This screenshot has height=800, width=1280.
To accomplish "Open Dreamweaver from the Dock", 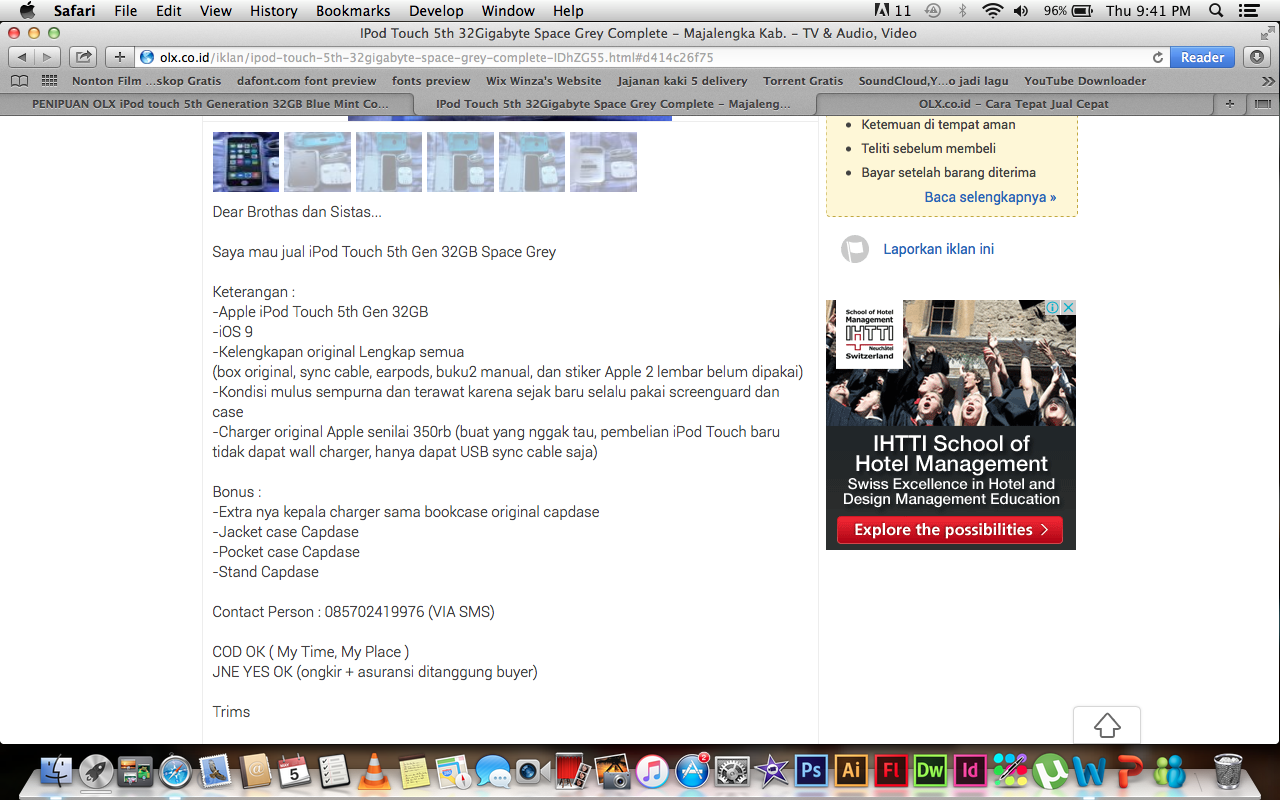I will pyautogui.click(x=930, y=770).
